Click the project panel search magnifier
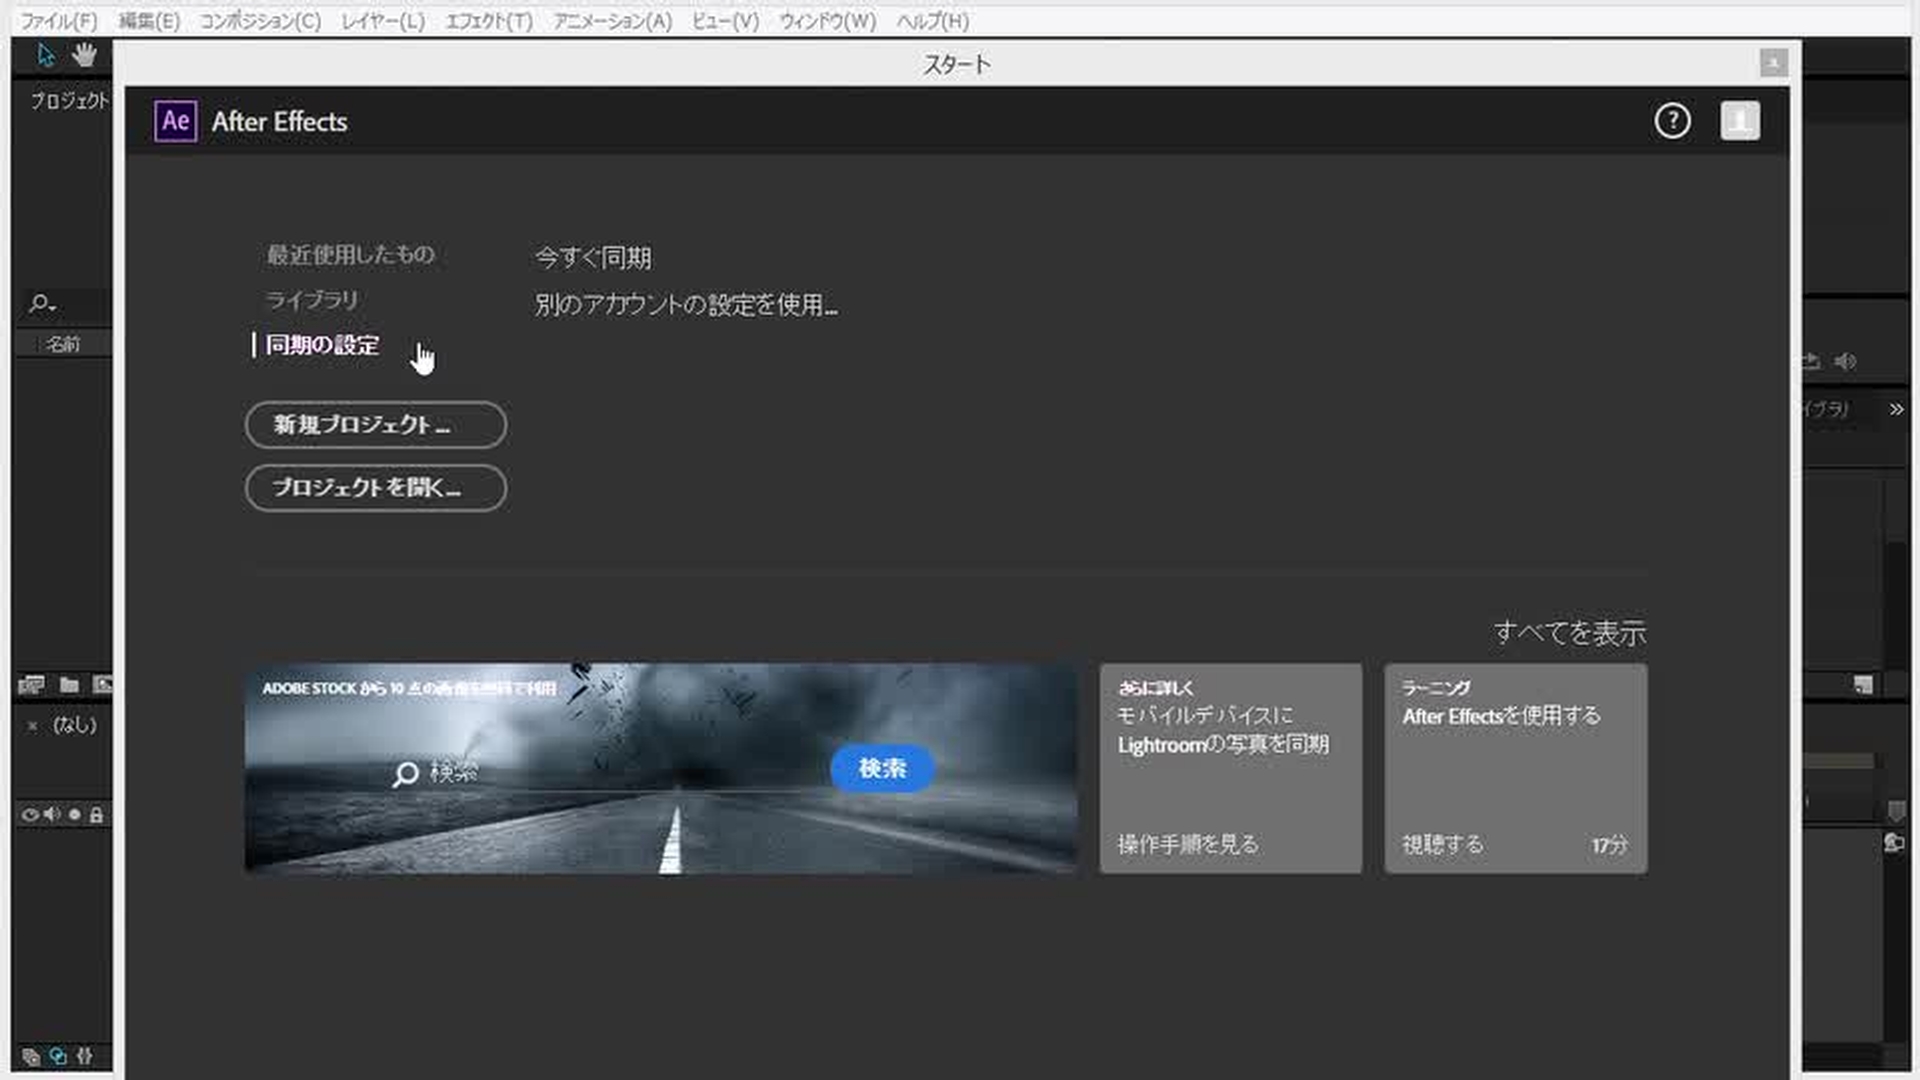 click(41, 303)
